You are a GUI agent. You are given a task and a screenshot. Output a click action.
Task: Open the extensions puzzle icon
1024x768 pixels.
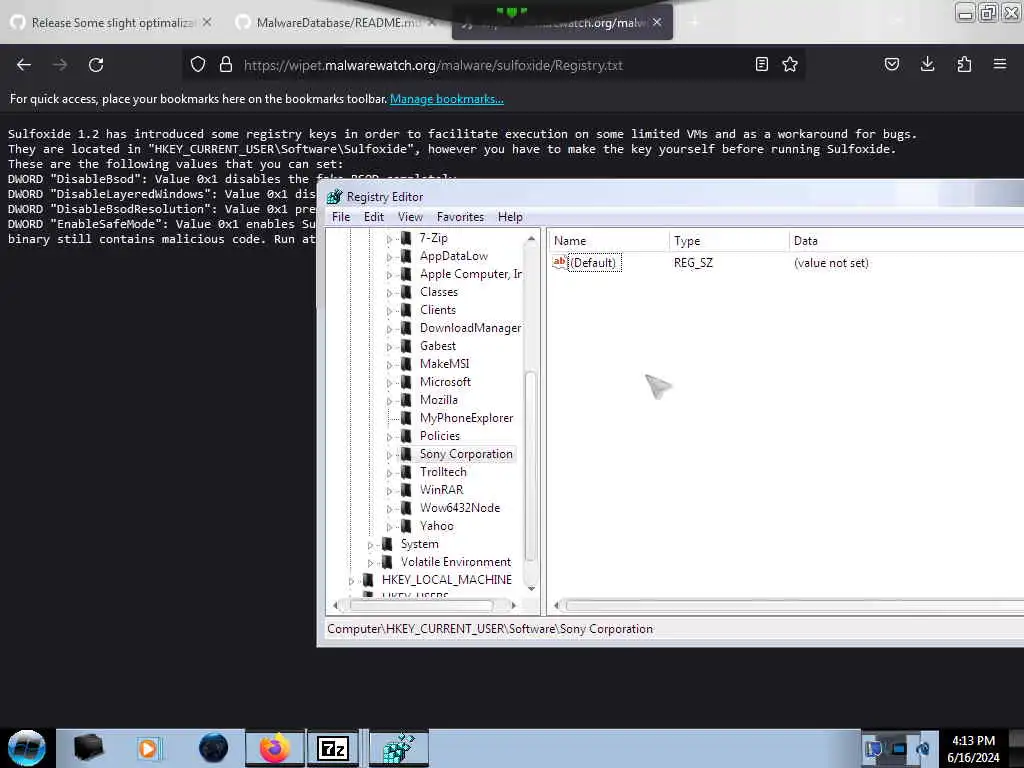[964, 64]
